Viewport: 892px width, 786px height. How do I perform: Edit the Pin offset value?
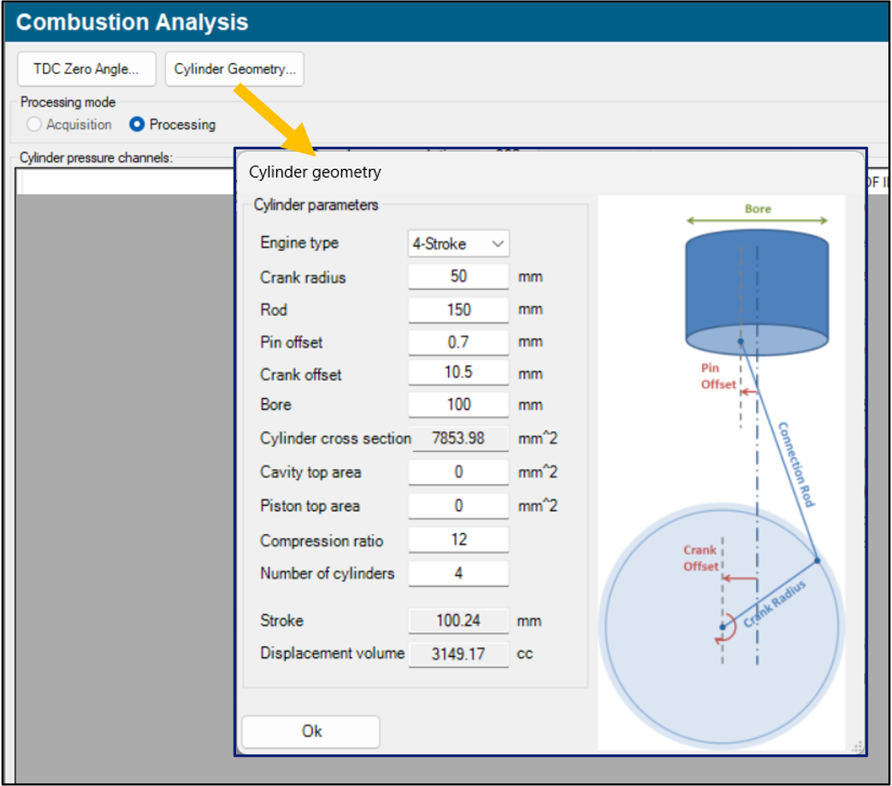point(459,342)
